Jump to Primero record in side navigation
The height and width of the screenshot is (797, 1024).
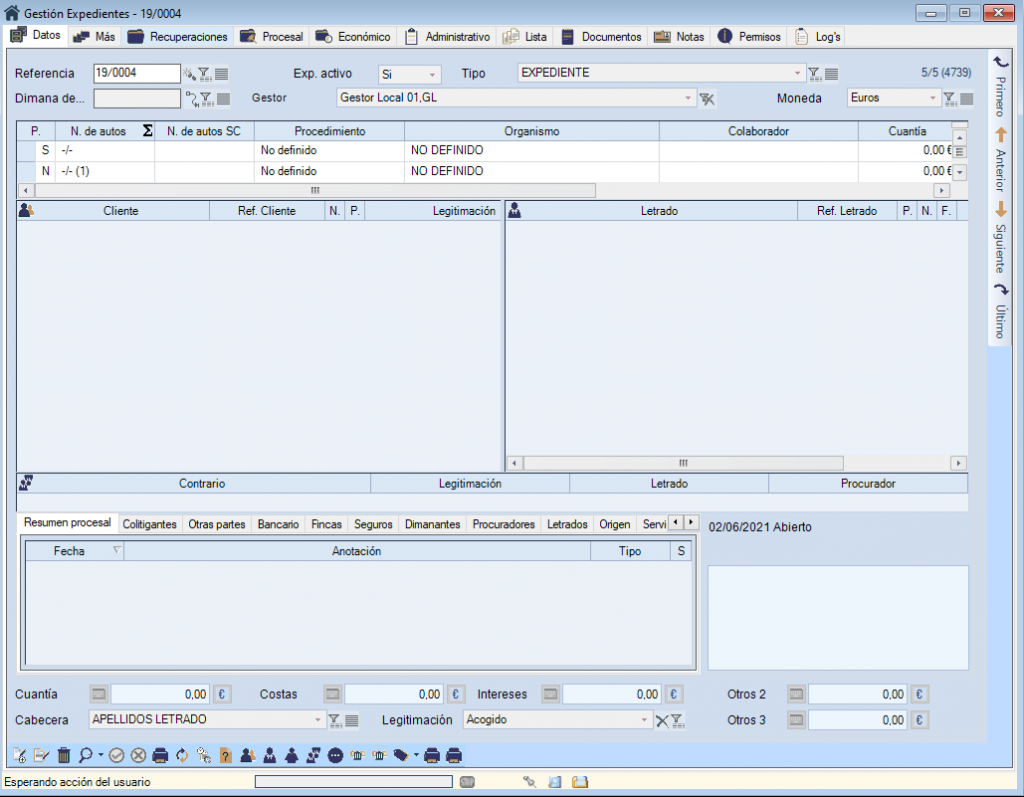[999, 88]
